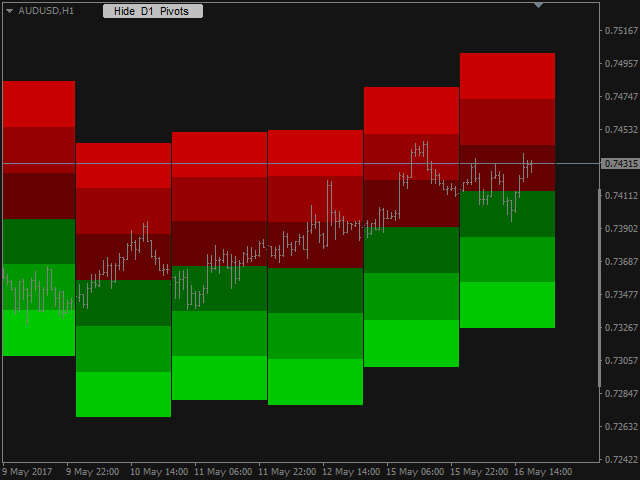Click the dark green zone on 12 May
This screenshot has width=640, height=480.
[316, 290]
